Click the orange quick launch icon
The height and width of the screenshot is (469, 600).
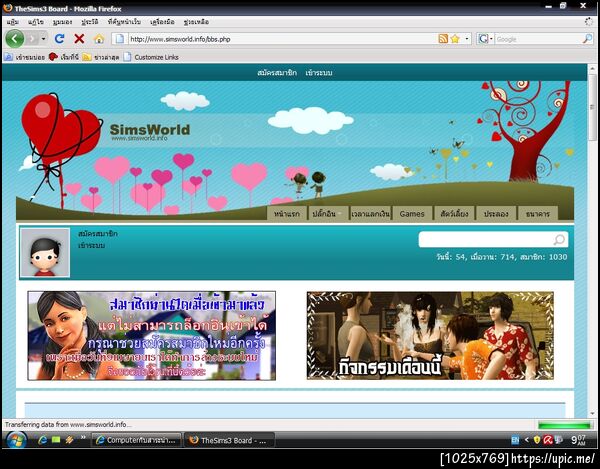click(x=69, y=440)
